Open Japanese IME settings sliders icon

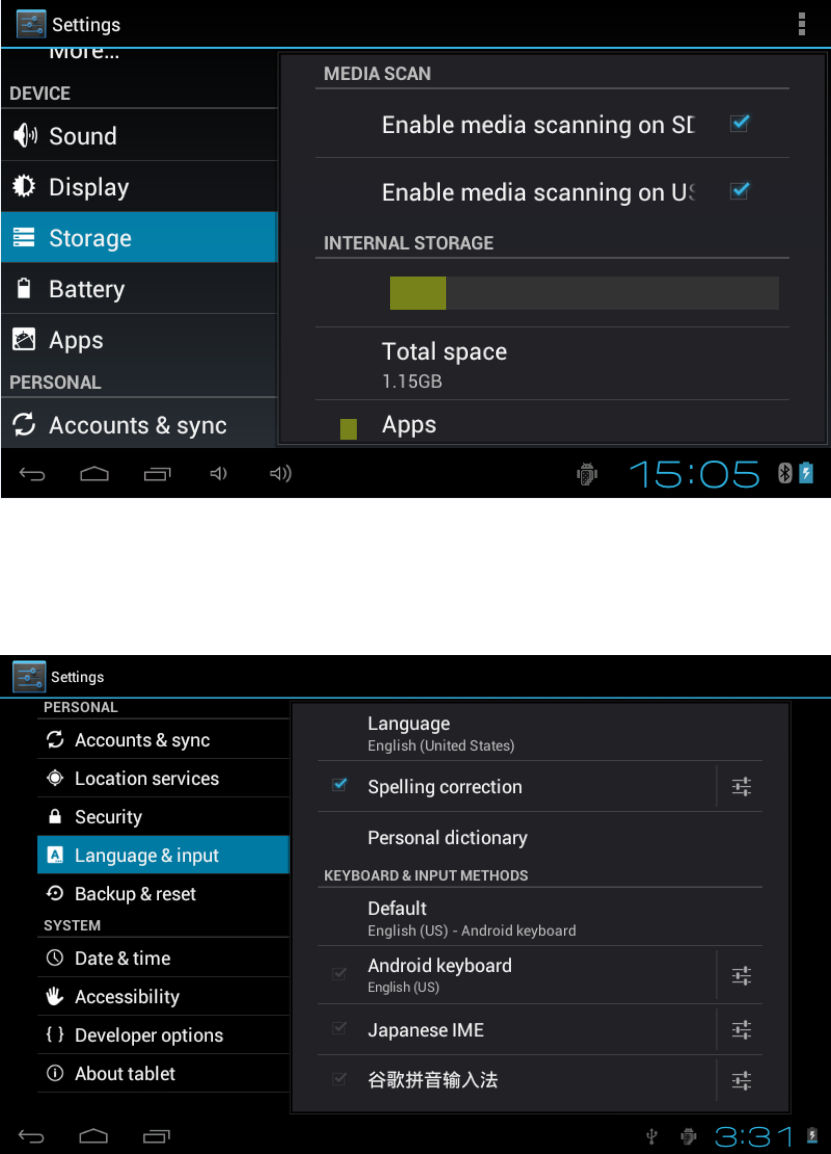741,1030
